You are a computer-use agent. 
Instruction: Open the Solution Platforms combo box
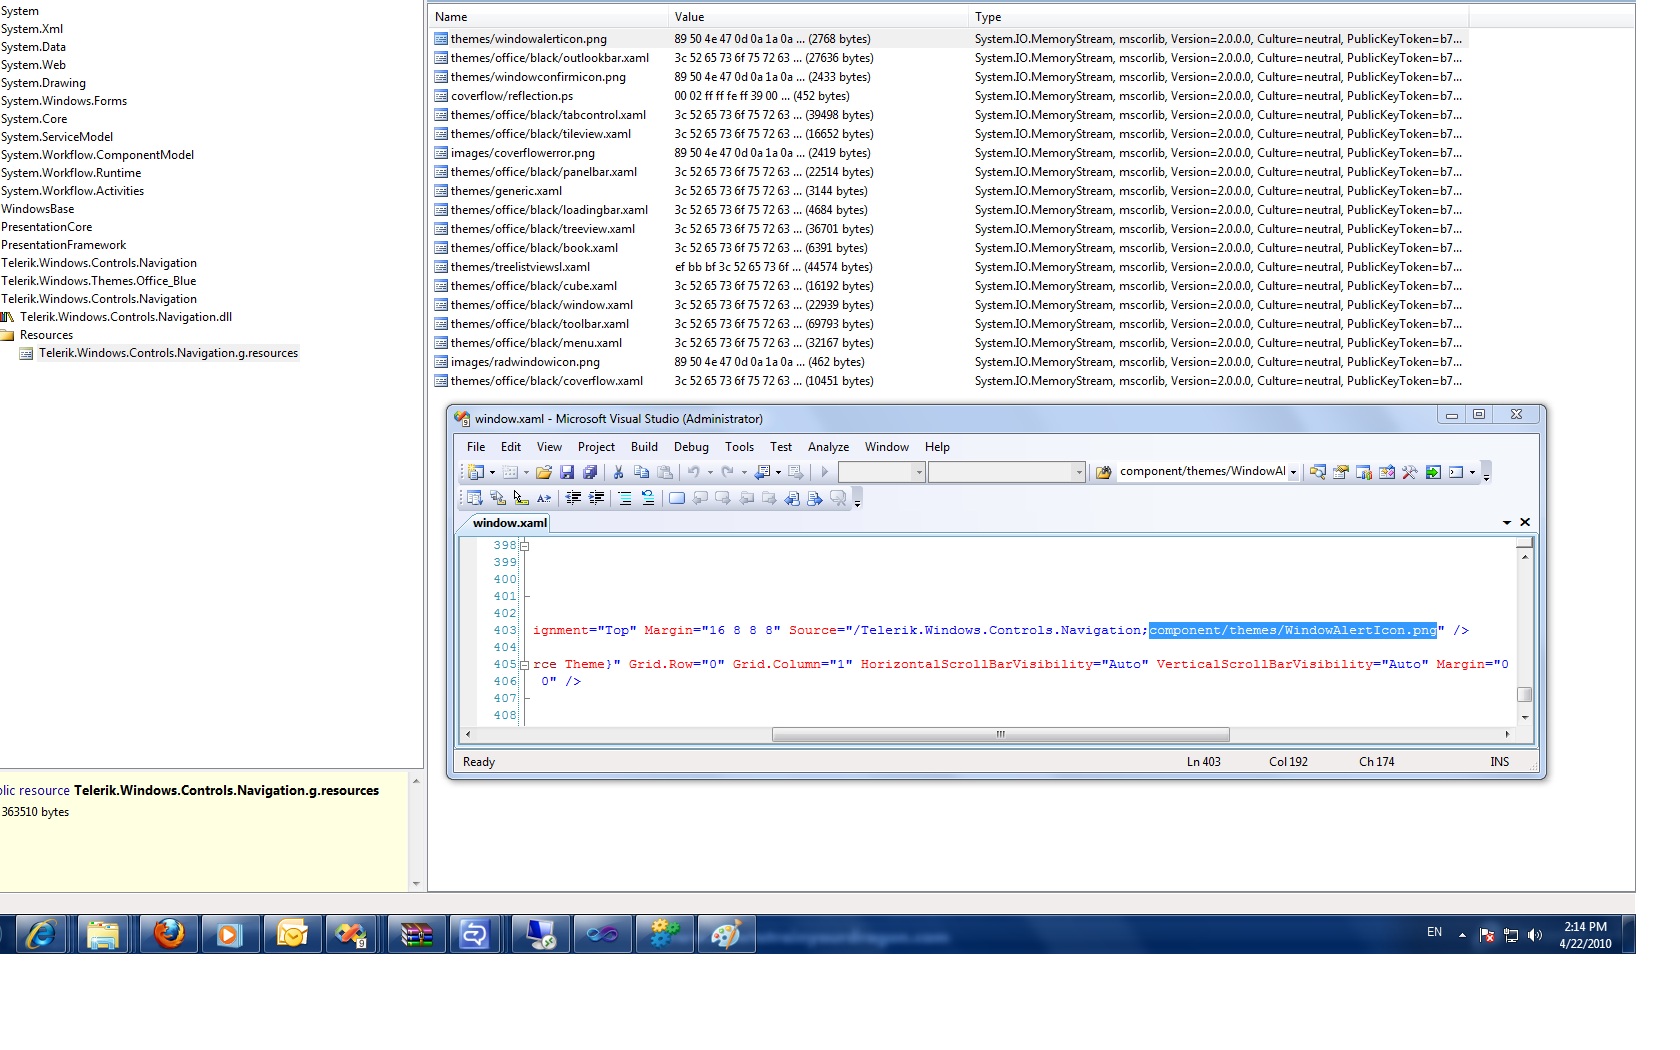coord(1006,472)
